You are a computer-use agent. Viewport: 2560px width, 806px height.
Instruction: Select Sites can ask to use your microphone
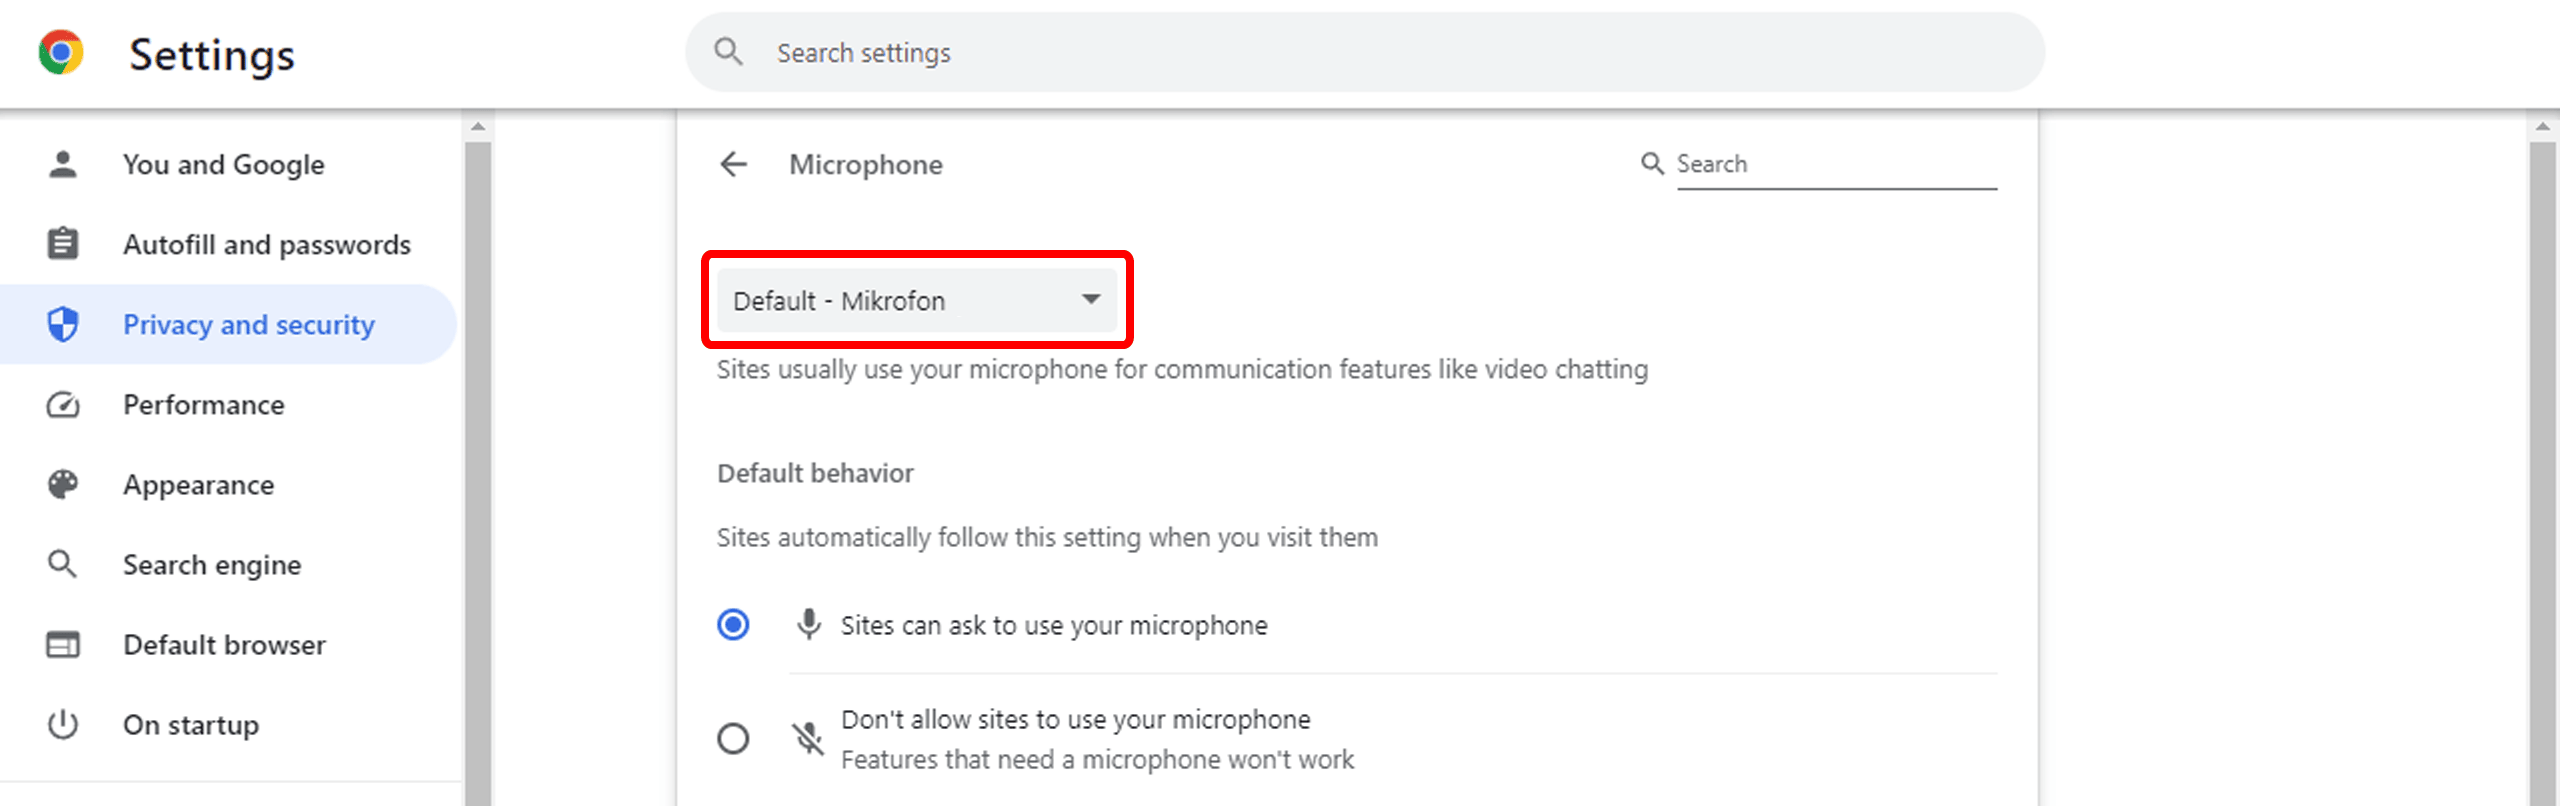733,625
